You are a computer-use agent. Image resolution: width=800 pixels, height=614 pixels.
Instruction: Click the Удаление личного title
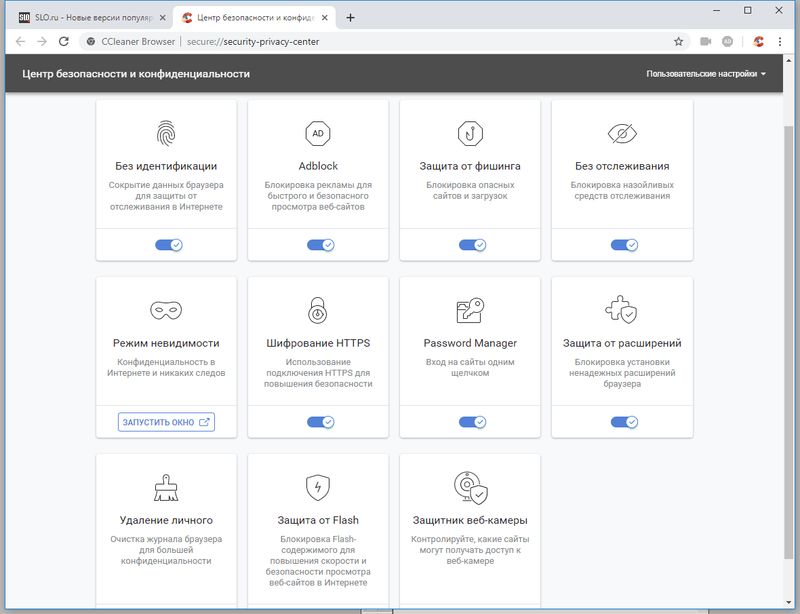click(x=166, y=520)
